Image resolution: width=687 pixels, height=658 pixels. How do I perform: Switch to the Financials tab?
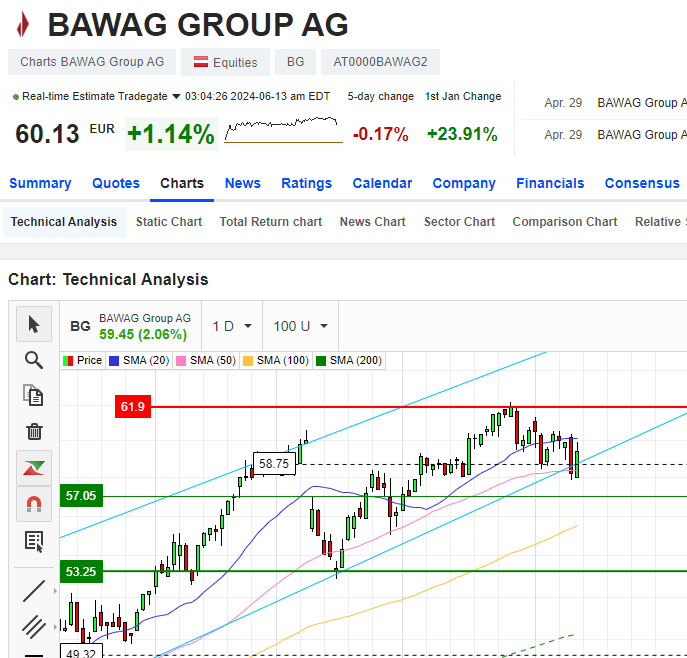click(550, 183)
